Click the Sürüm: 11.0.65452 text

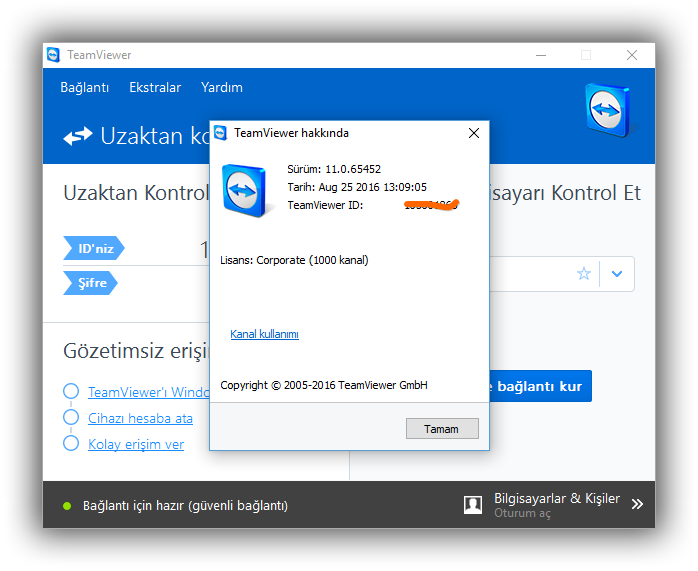[334, 169]
